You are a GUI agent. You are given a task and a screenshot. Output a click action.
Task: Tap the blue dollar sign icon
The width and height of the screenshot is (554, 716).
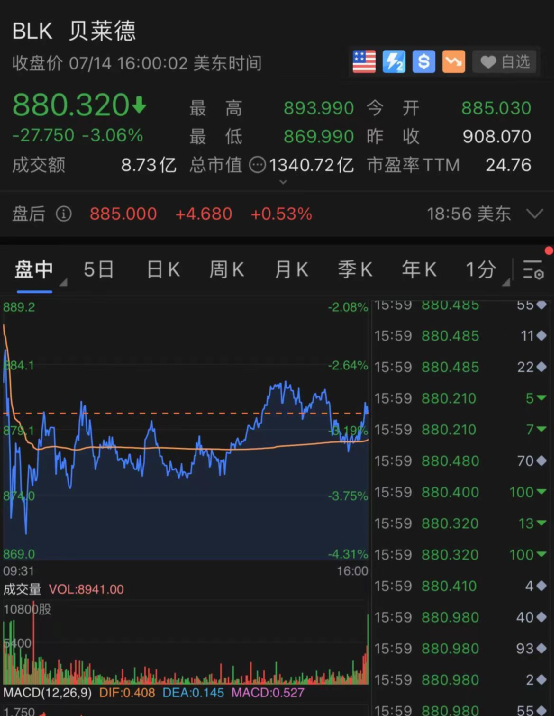(424, 62)
